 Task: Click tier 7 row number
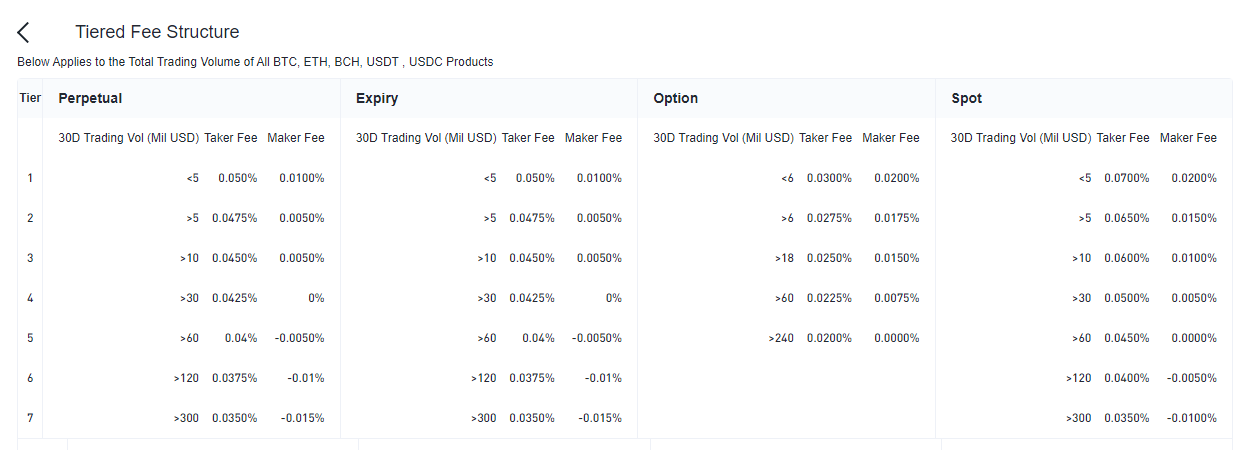pyautogui.click(x=30, y=418)
